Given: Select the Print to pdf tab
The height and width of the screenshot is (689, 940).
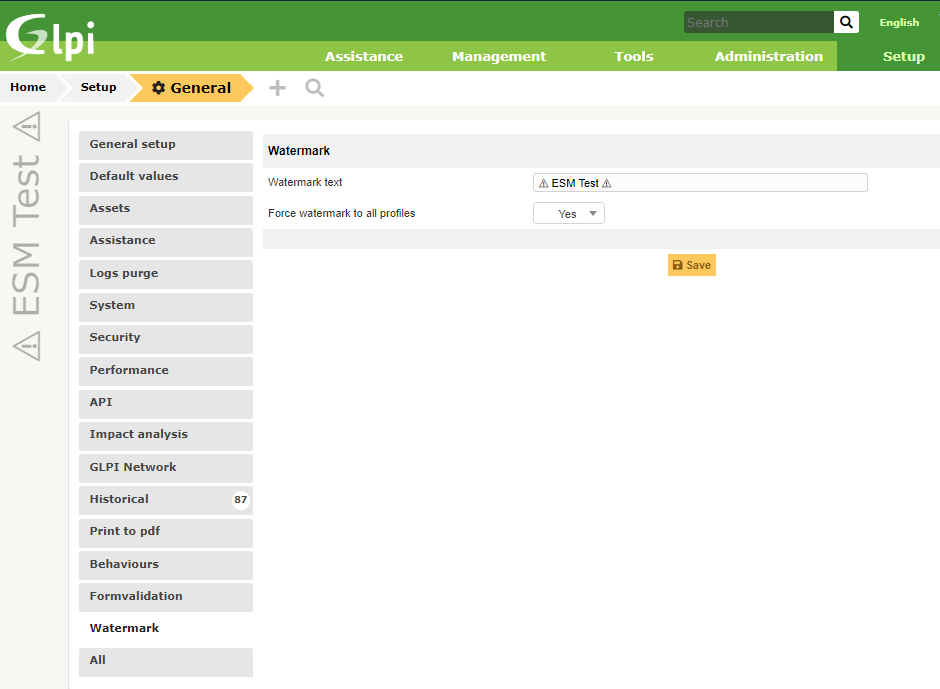Looking at the screenshot, I should coord(165,532).
